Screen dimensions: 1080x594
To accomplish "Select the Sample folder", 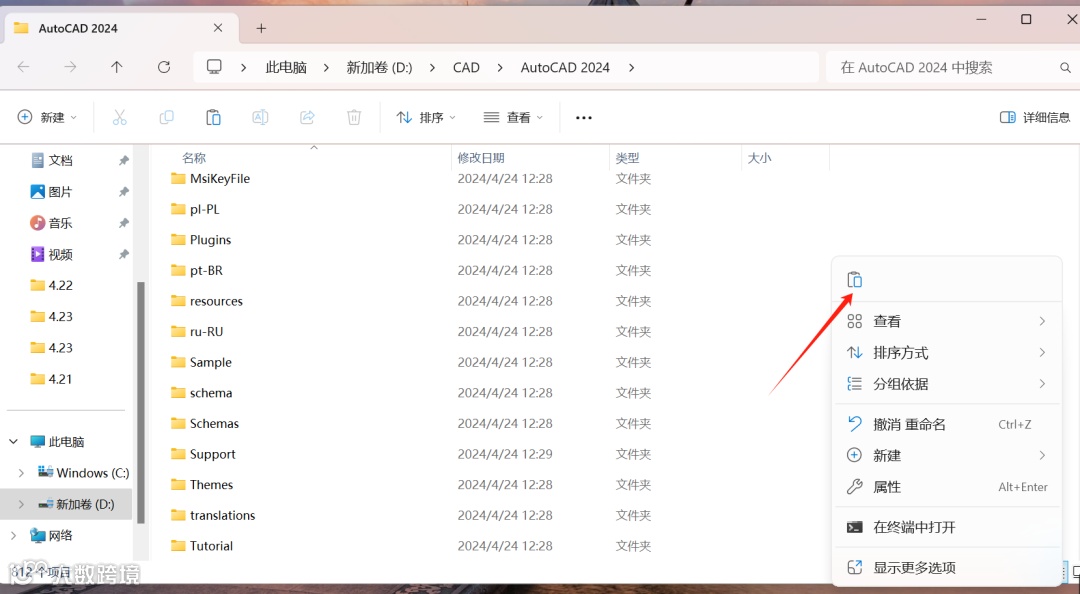I will point(201,362).
